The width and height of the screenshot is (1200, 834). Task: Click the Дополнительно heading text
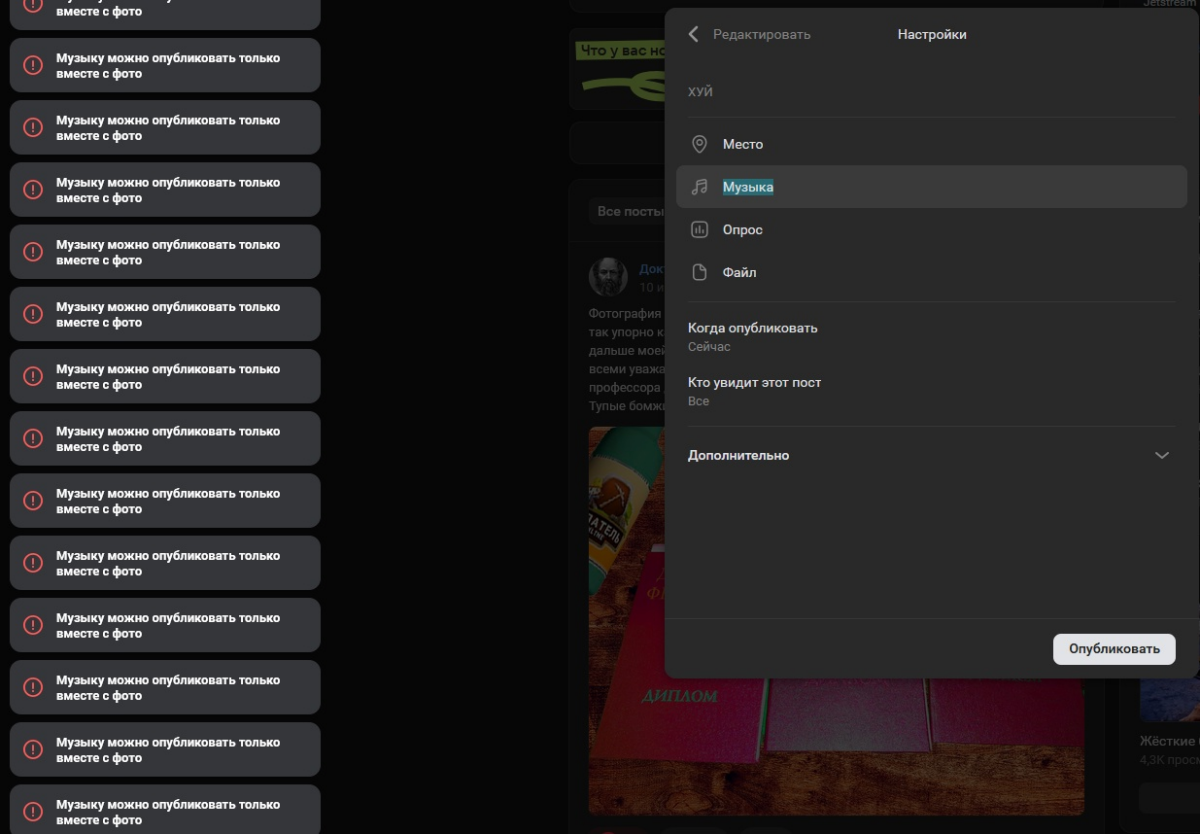pyautogui.click(x=738, y=455)
